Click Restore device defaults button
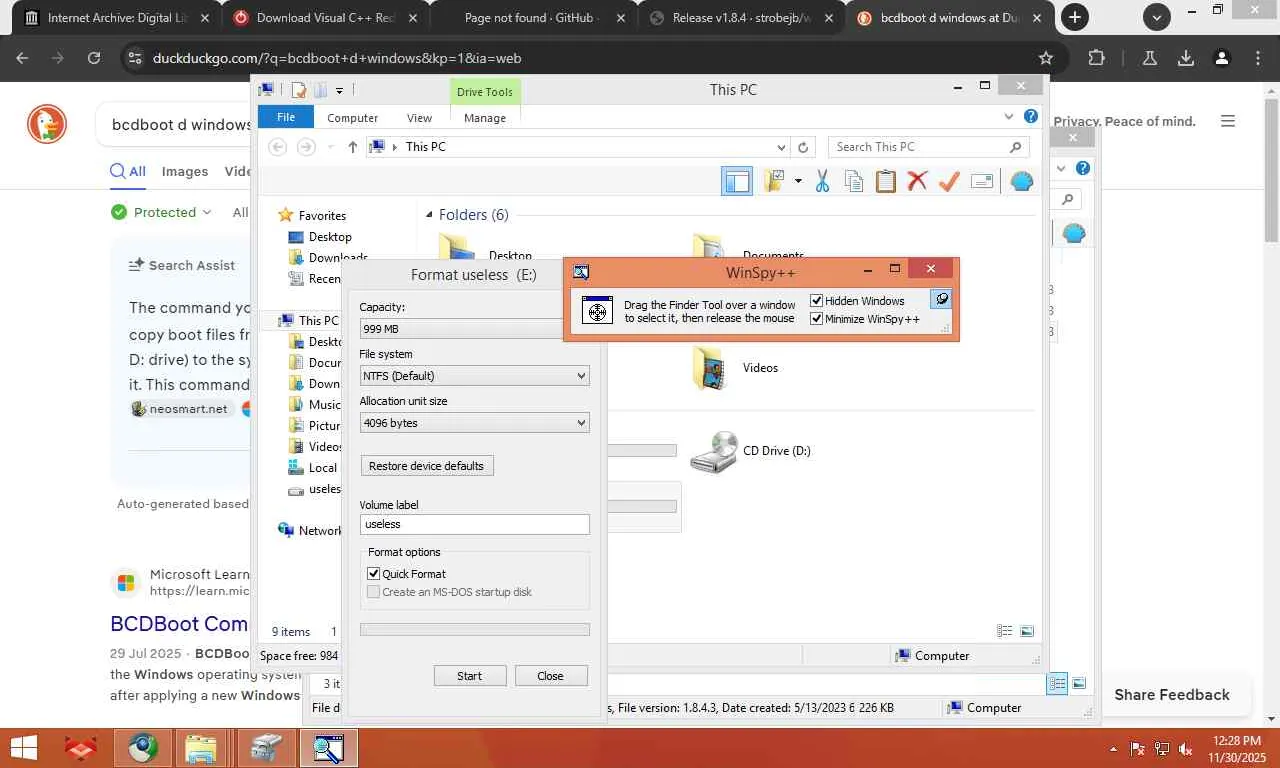The image size is (1280, 768). (427, 466)
